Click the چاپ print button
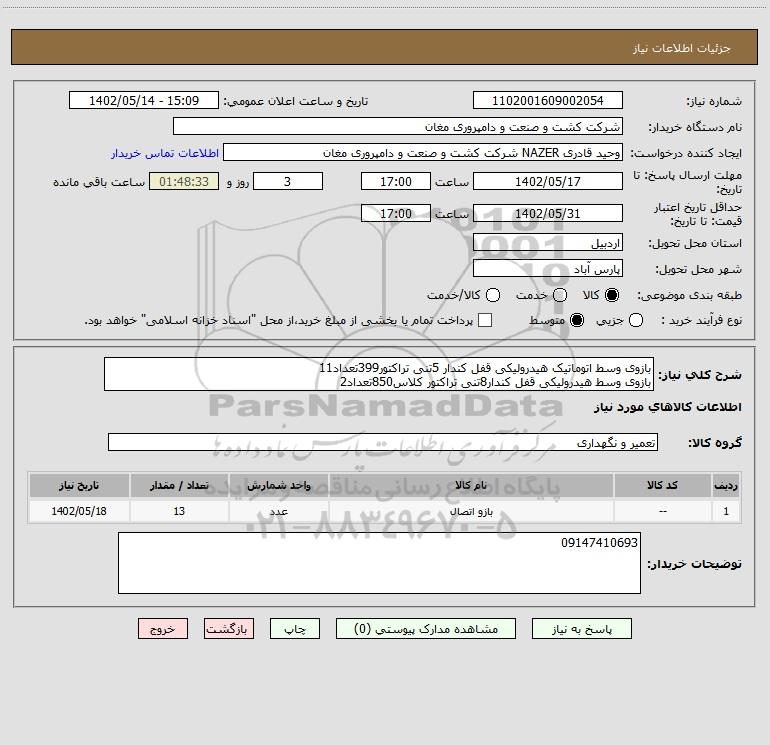770x745 pixels. coord(295,629)
